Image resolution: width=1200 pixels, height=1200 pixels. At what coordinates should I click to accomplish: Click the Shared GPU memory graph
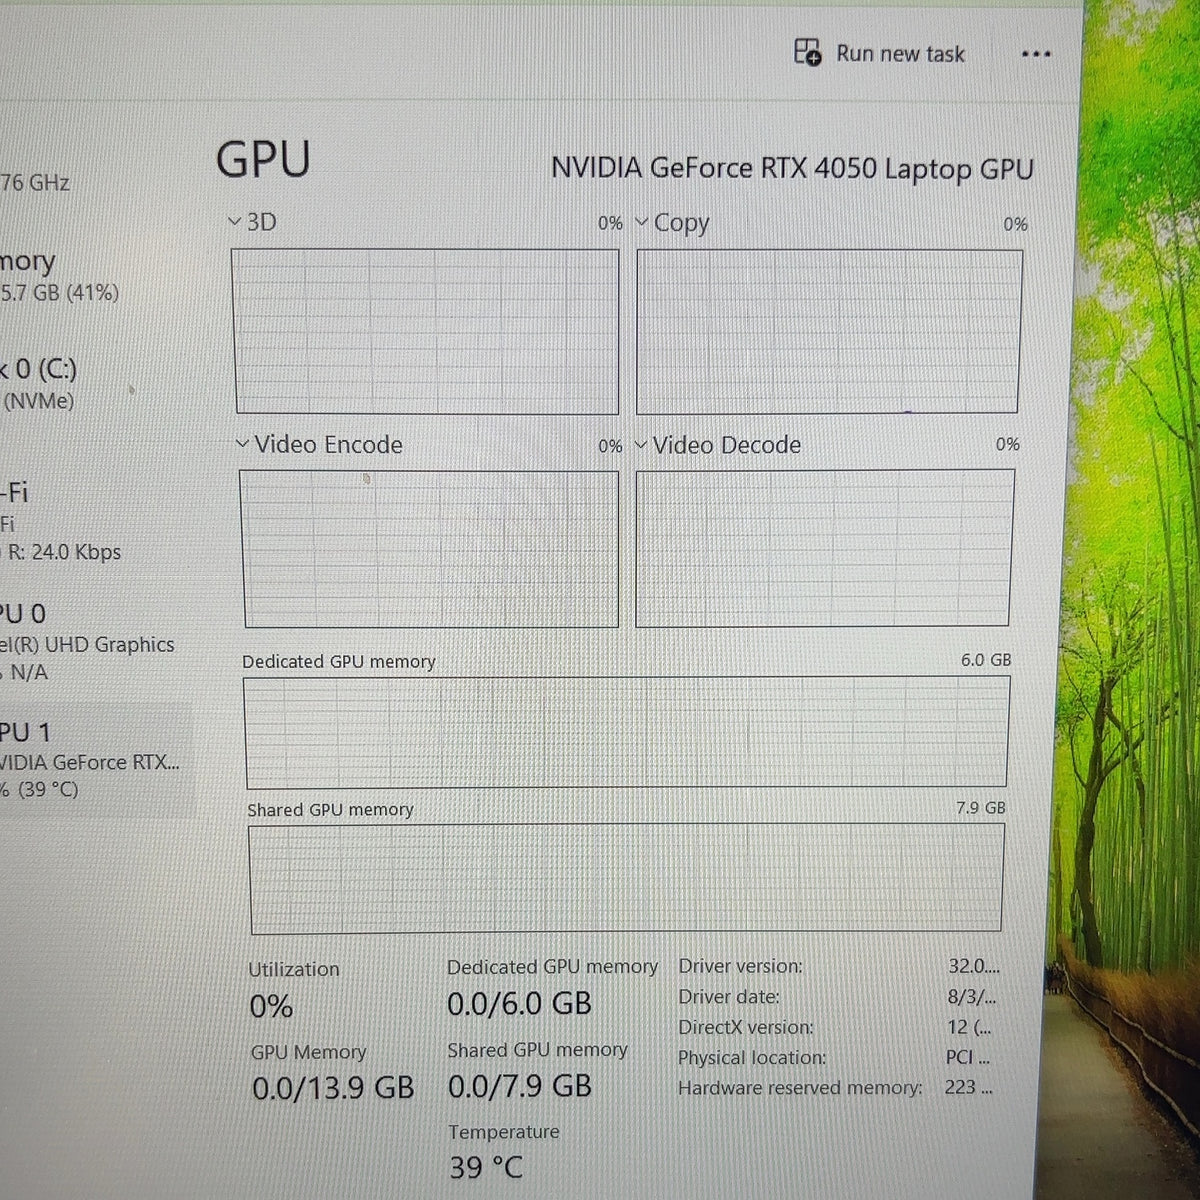(x=627, y=879)
